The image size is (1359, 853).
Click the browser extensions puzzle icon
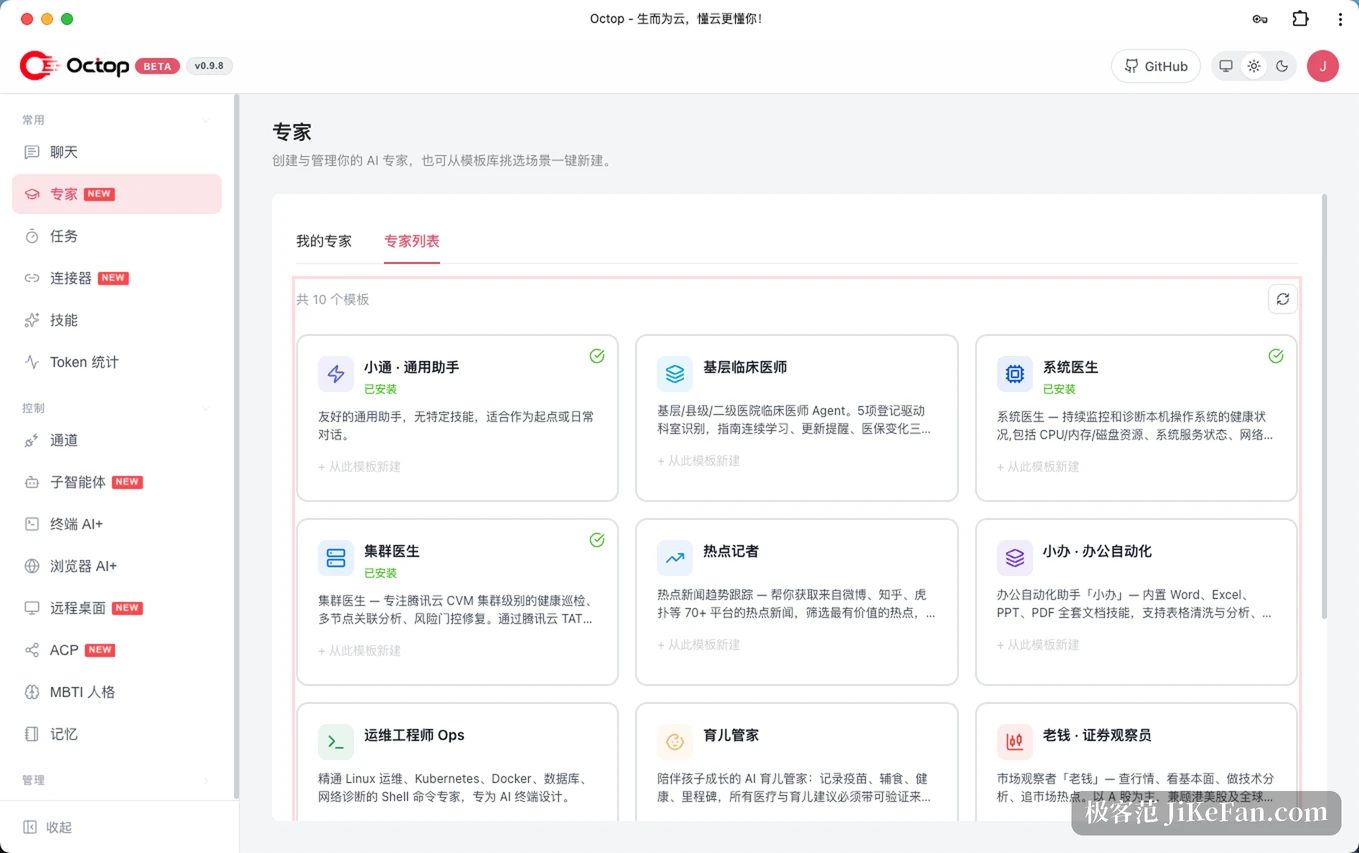pyautogui.click(x=1300, y=19)
